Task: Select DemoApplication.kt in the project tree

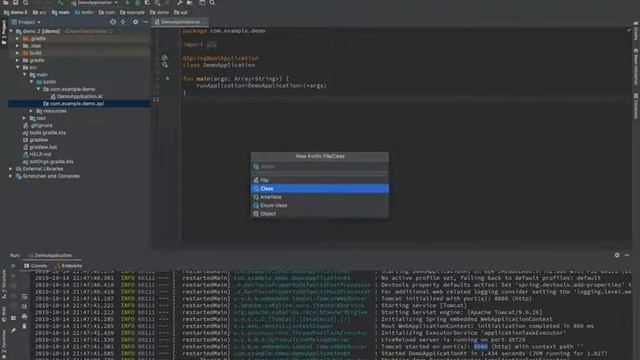Action: (x=80, y=96)
